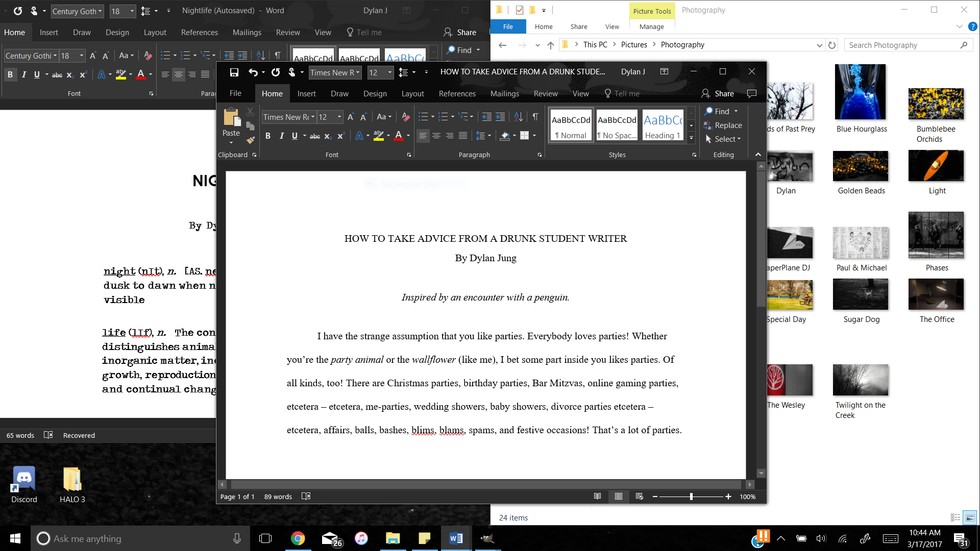Click the Shading paint bucket icon
Screen dimensions: 980x551
pyautogui.click(x=506, y=136)
